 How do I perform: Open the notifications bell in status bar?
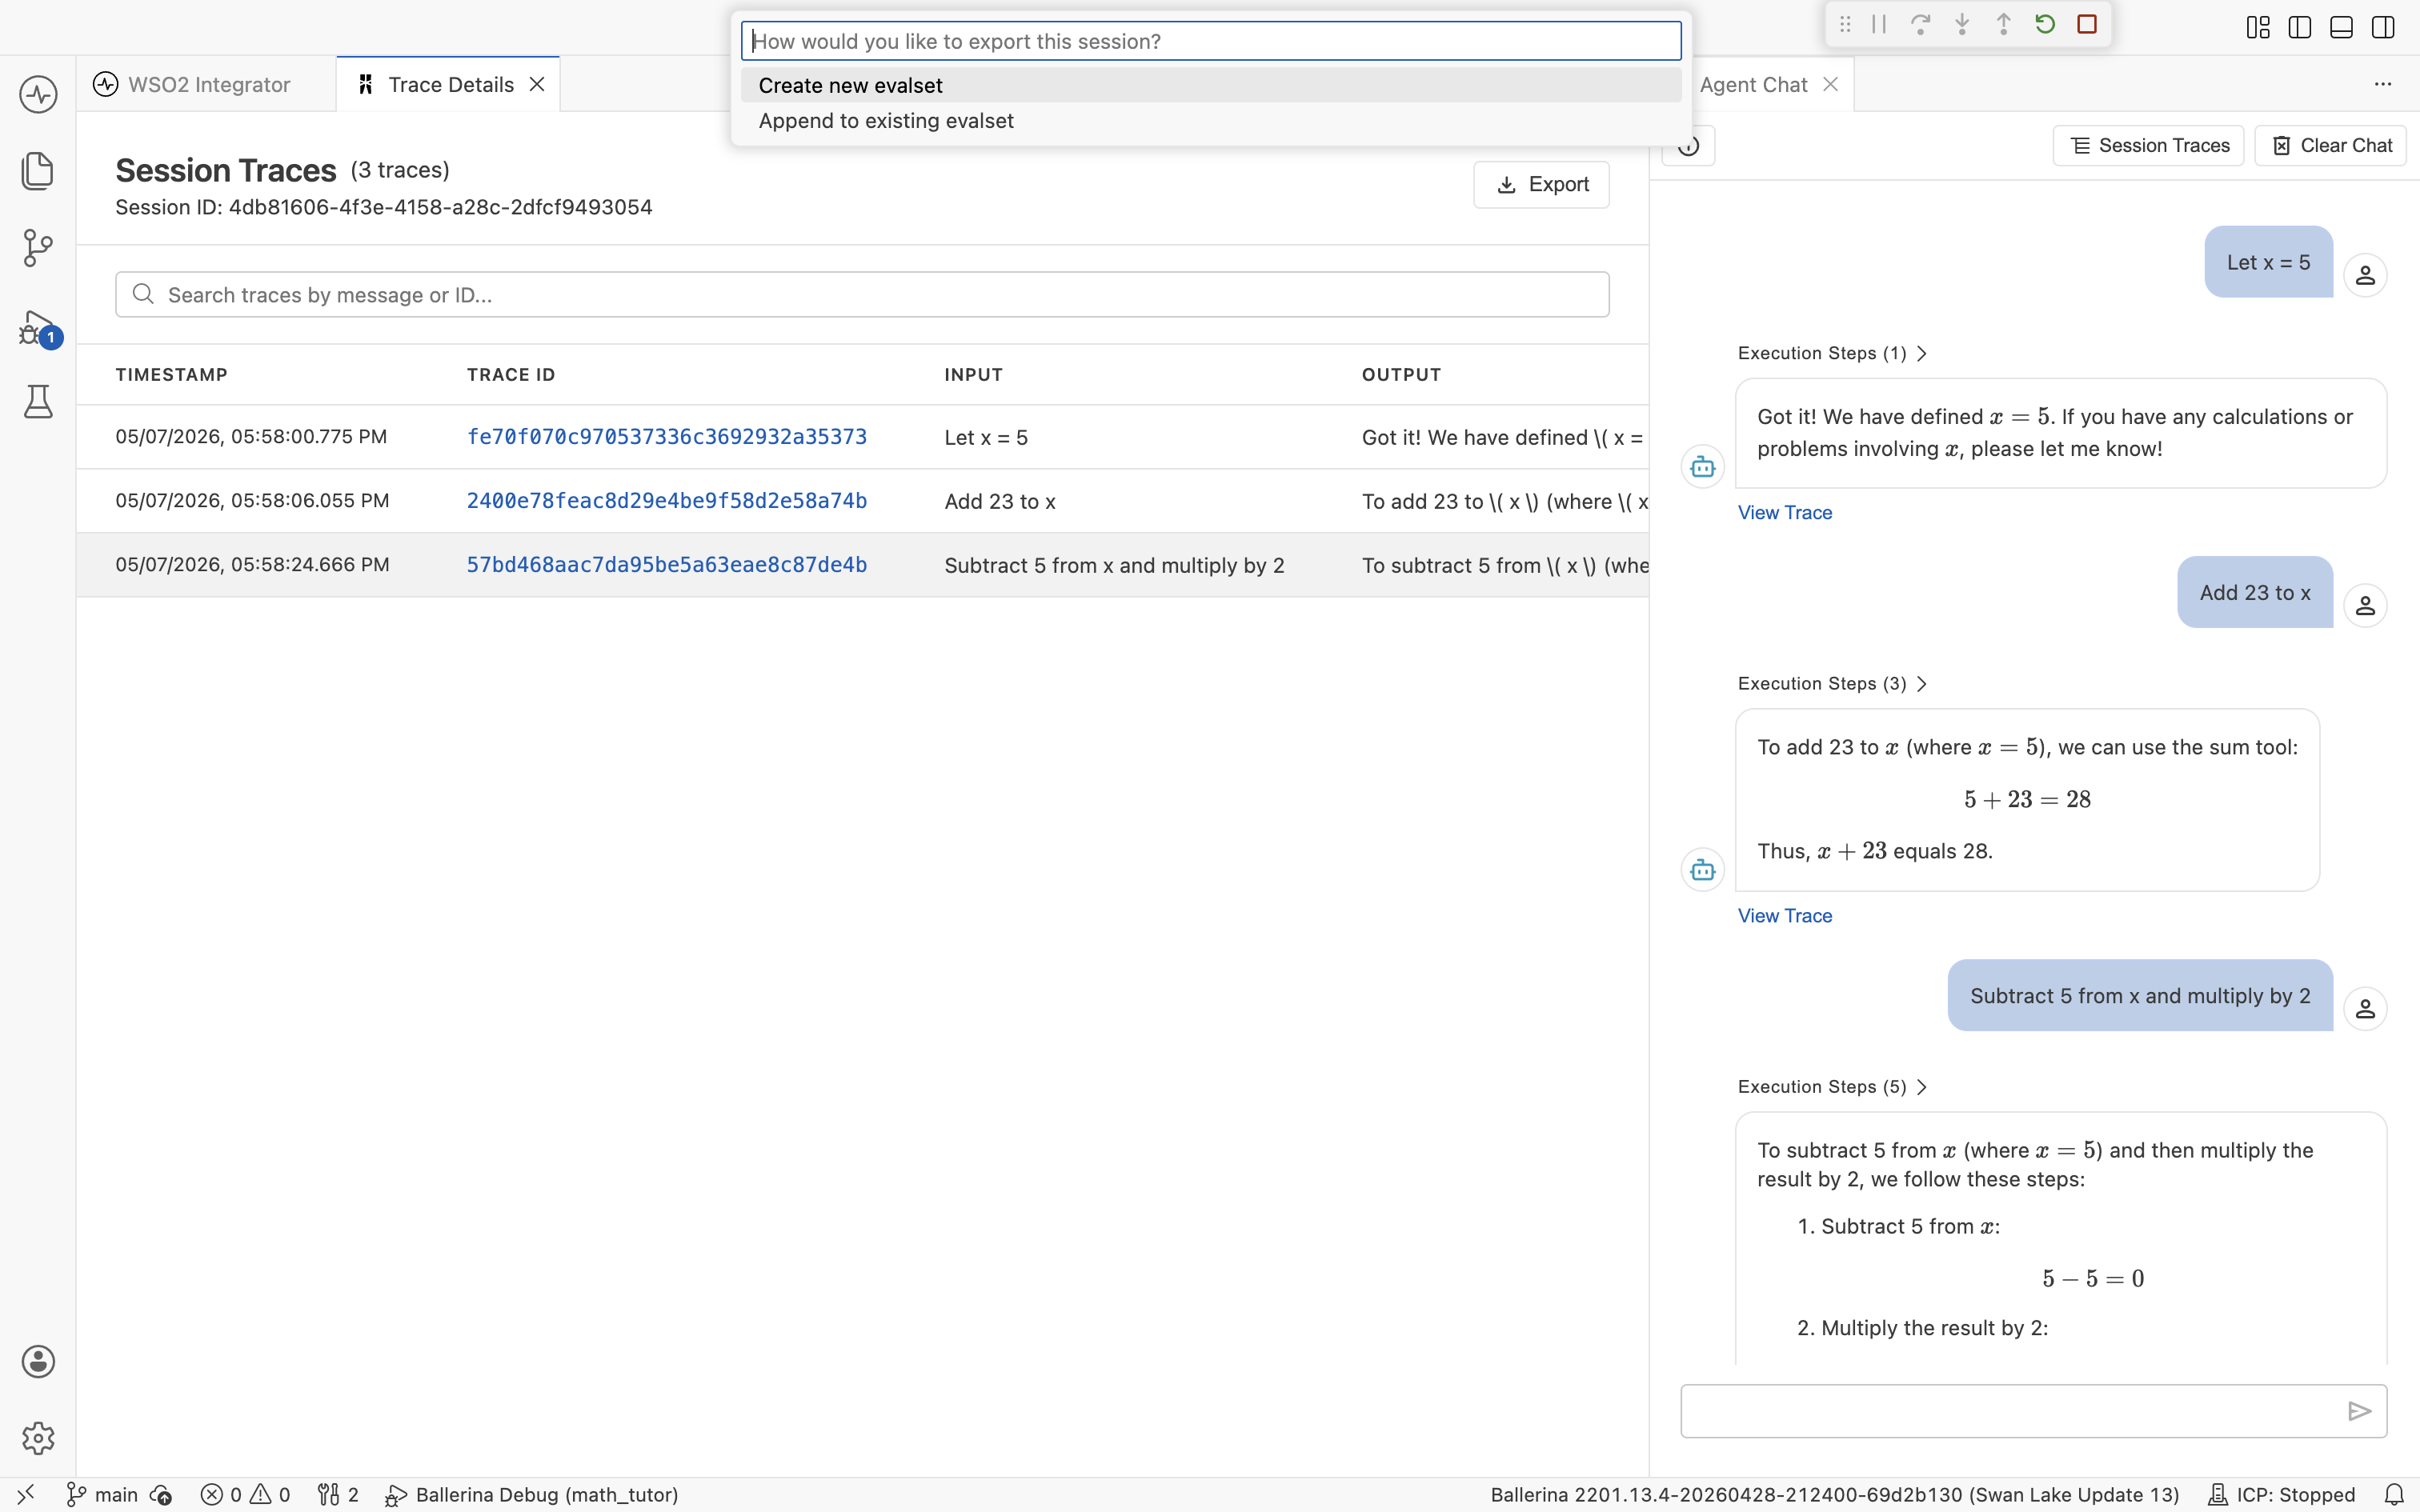[x=2394, y=1494]
